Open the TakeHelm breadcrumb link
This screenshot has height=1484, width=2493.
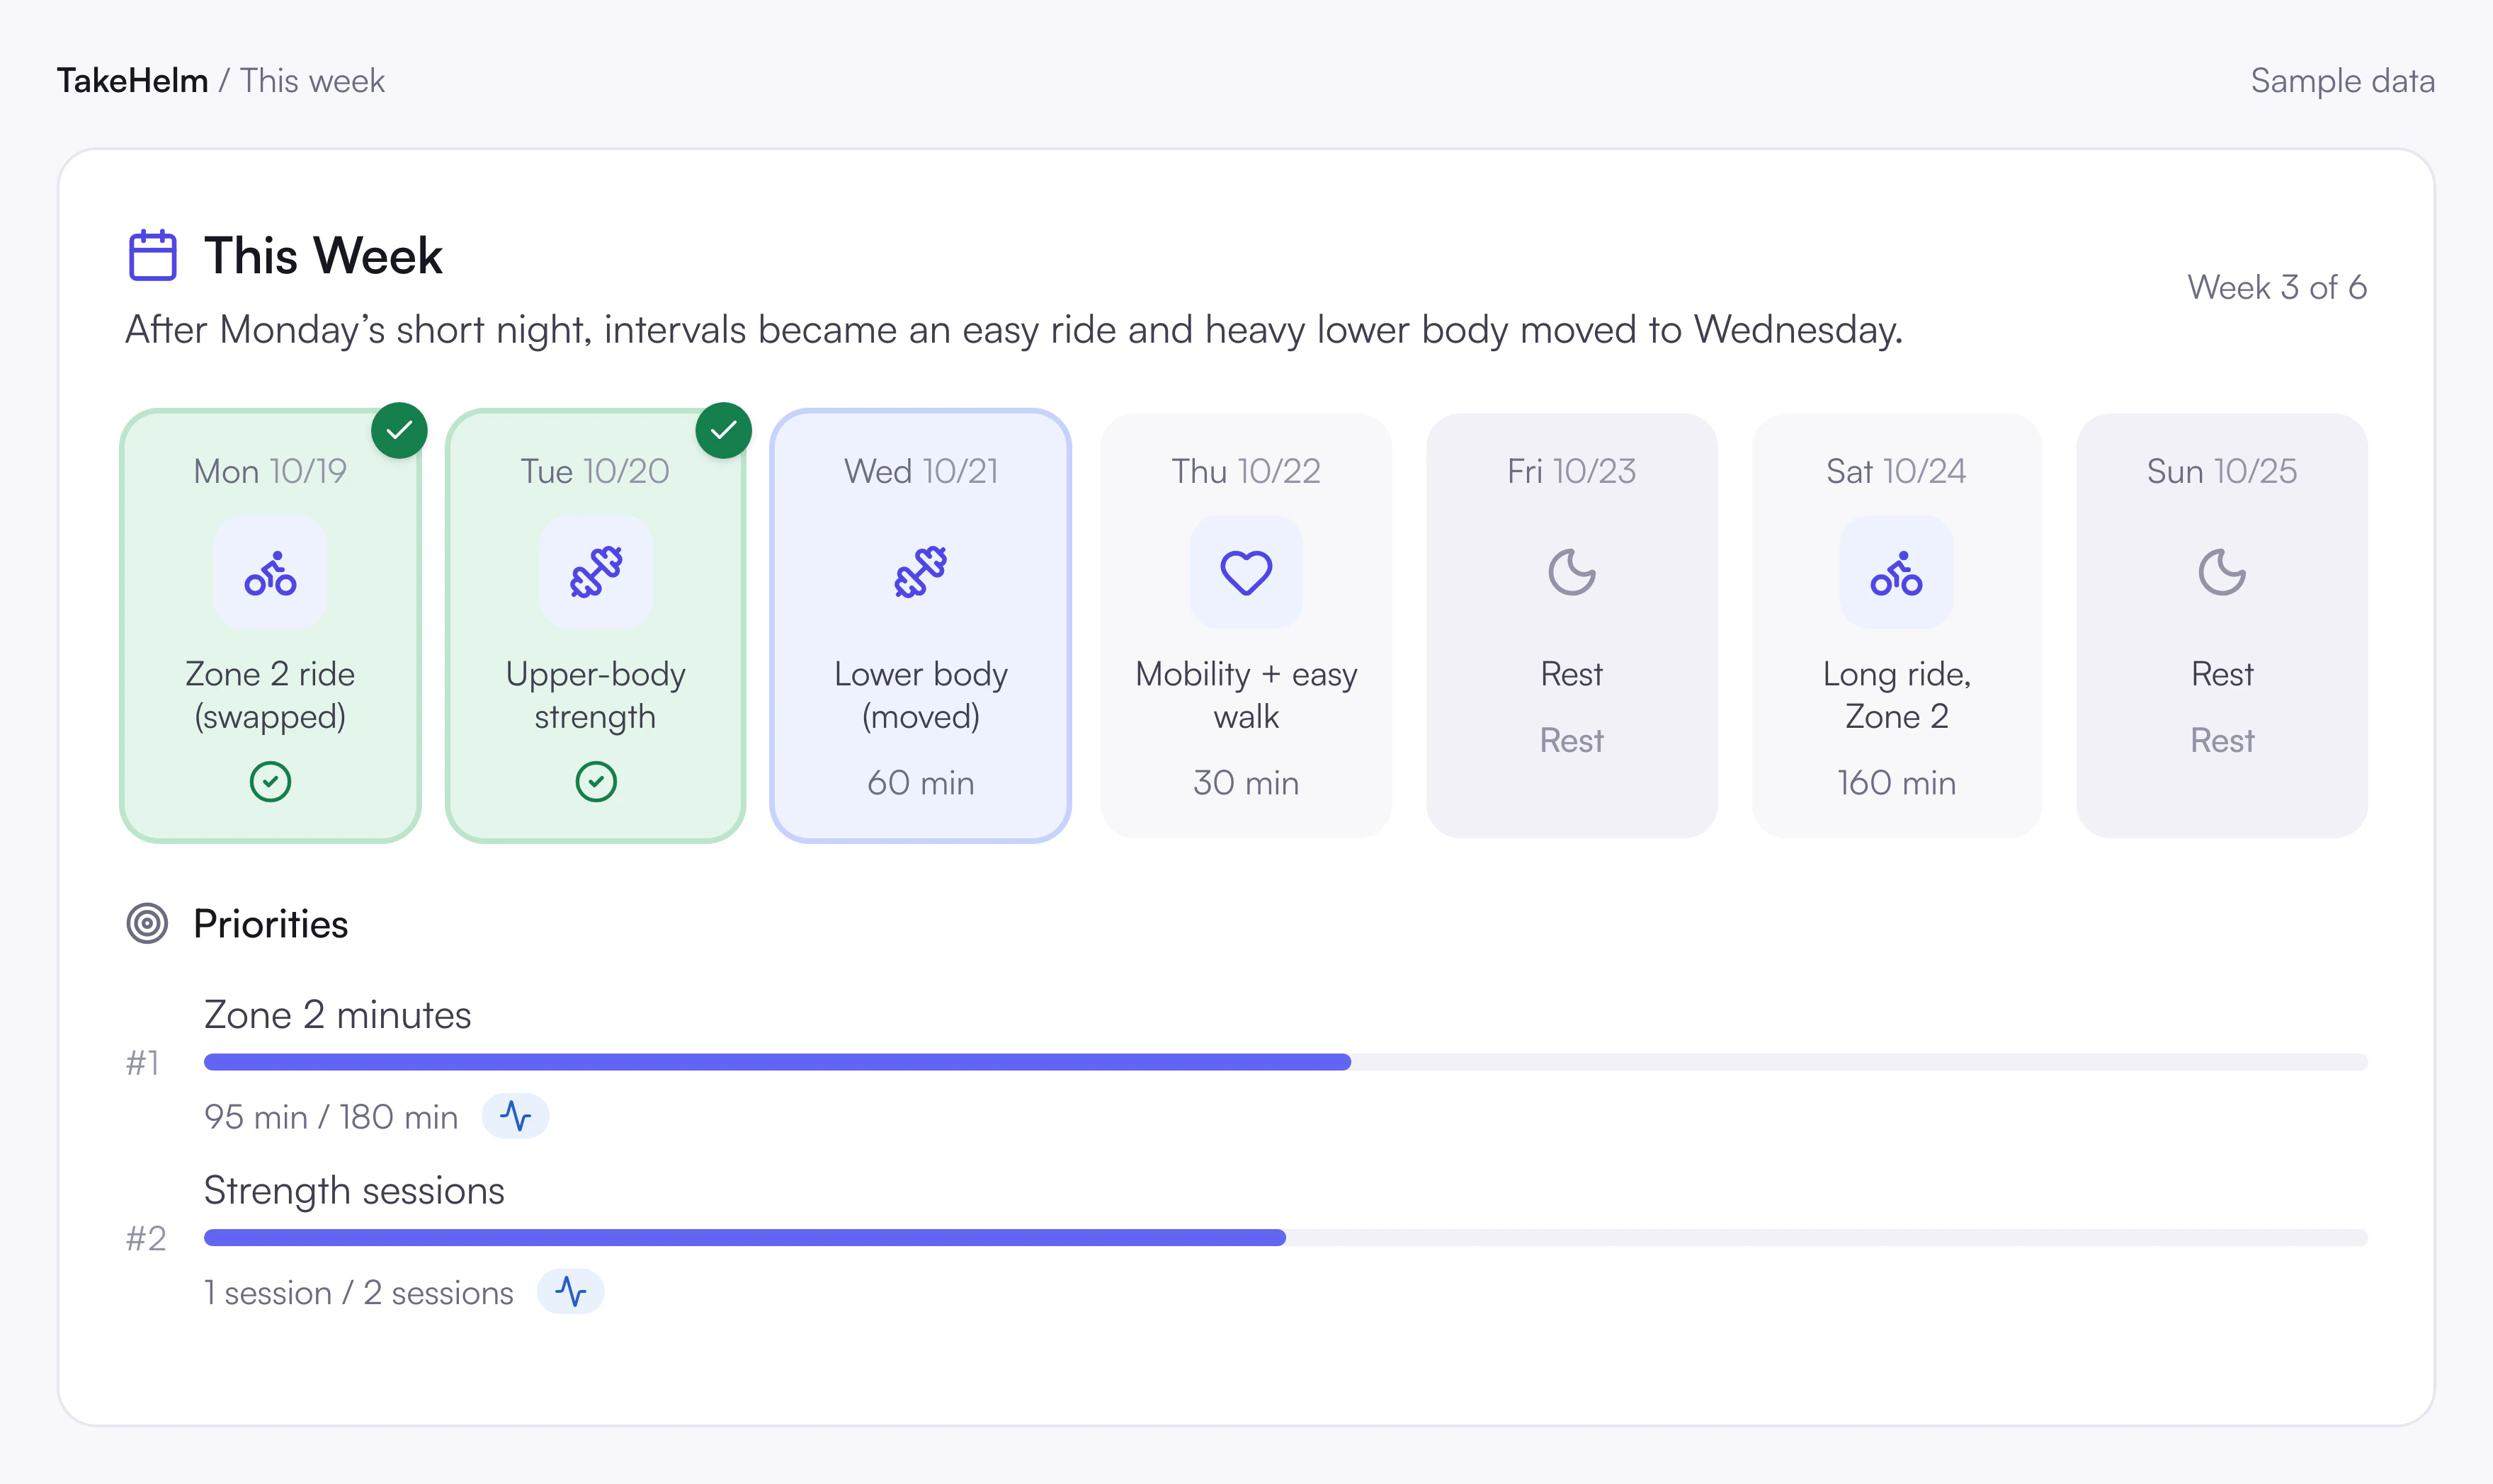[x=132, y=81]
